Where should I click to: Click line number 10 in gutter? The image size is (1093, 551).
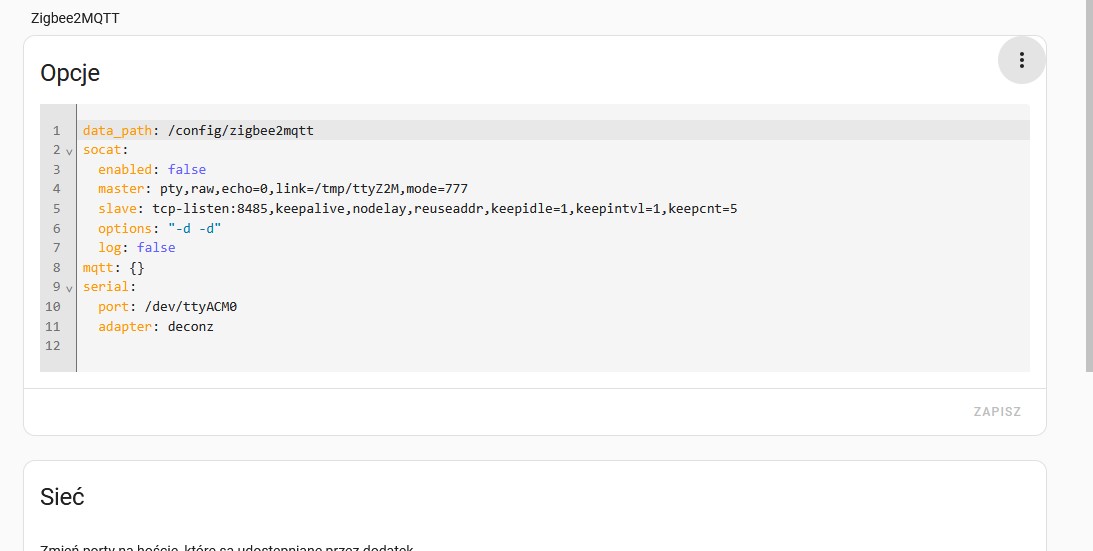pyautogui.click(x=52, y=306)
